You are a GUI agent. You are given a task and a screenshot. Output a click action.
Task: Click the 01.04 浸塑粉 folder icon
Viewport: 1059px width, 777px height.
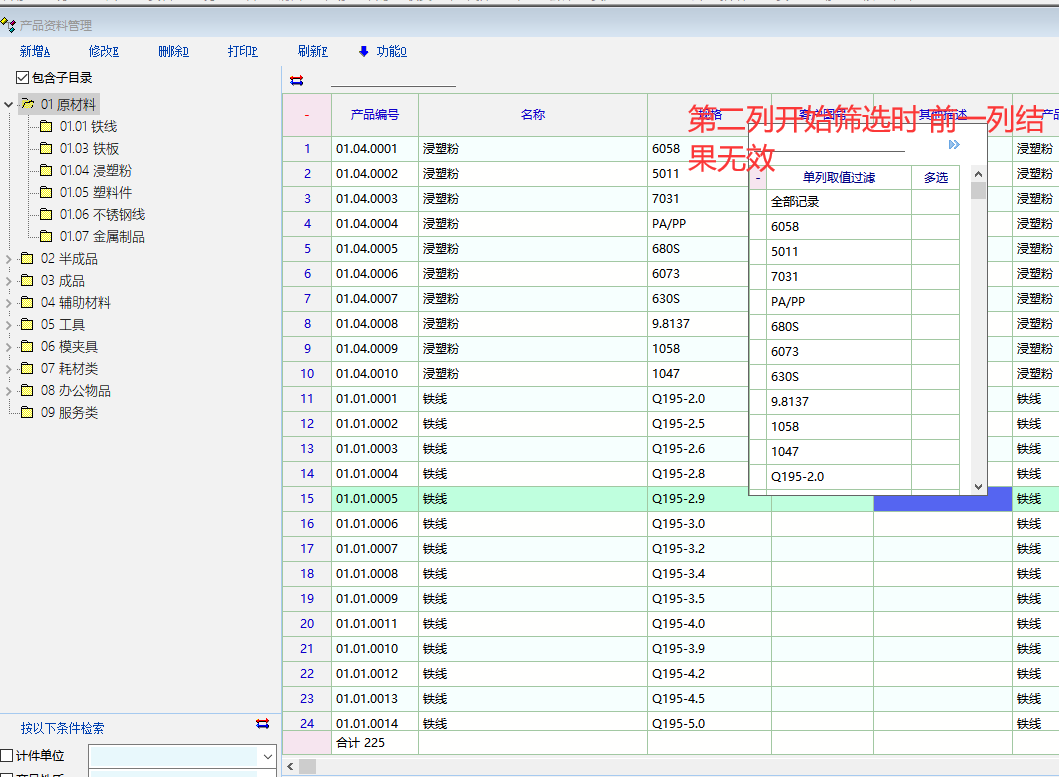pos(46,170)
